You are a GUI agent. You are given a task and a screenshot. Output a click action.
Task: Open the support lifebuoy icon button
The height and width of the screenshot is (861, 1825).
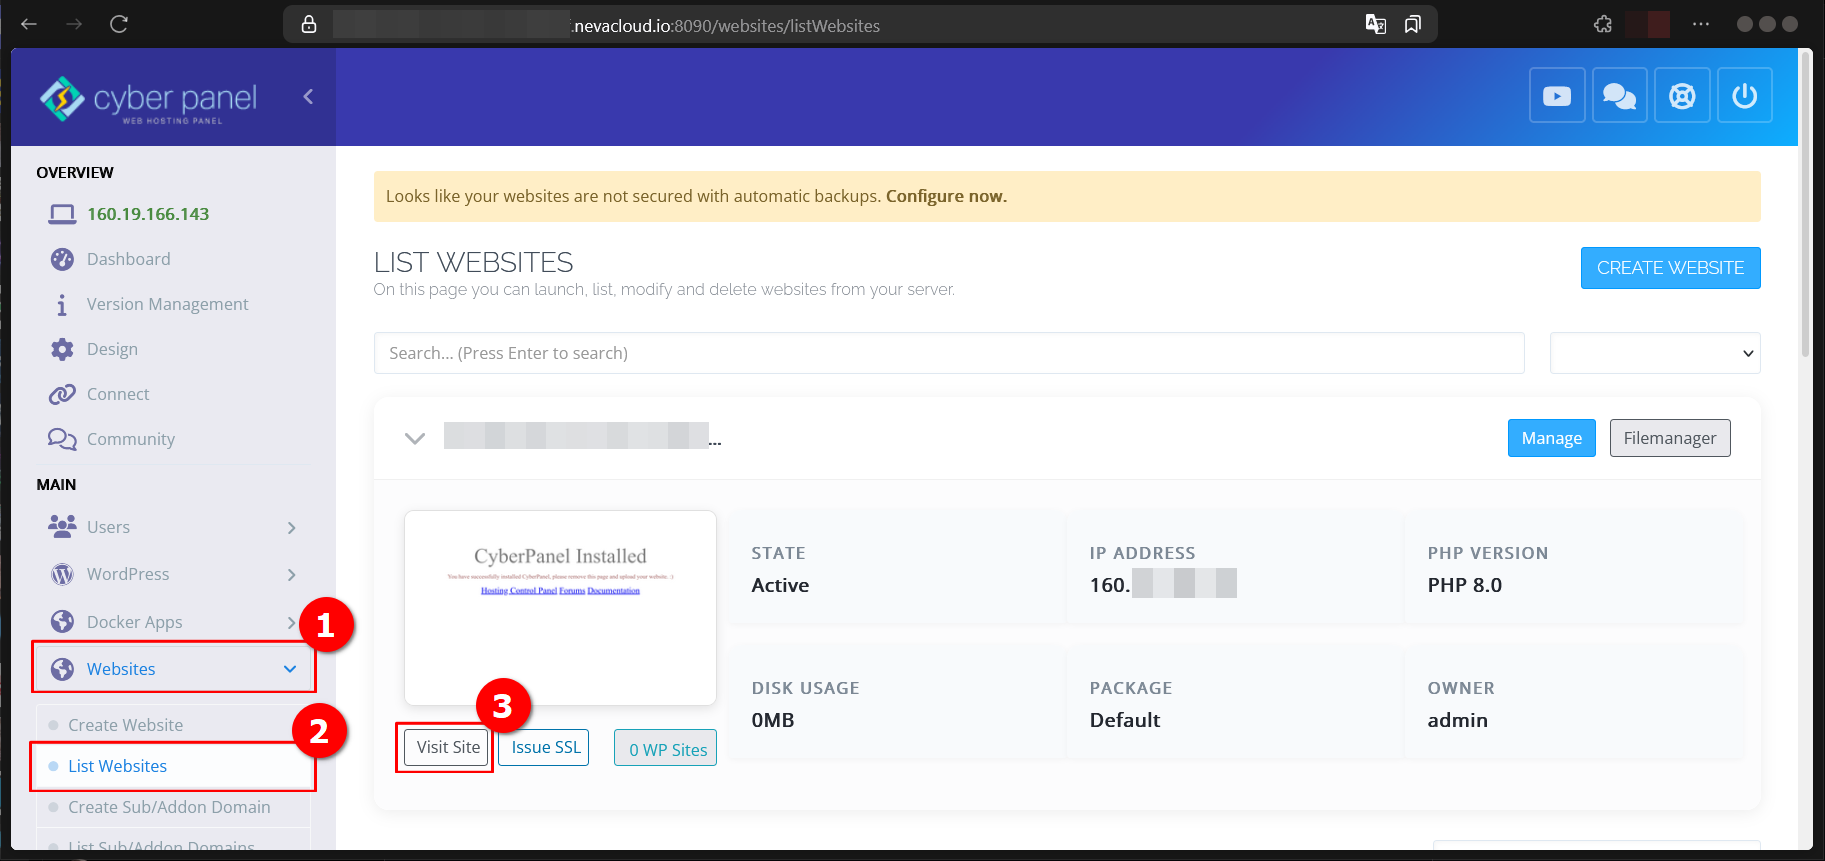pos(1682,95)
